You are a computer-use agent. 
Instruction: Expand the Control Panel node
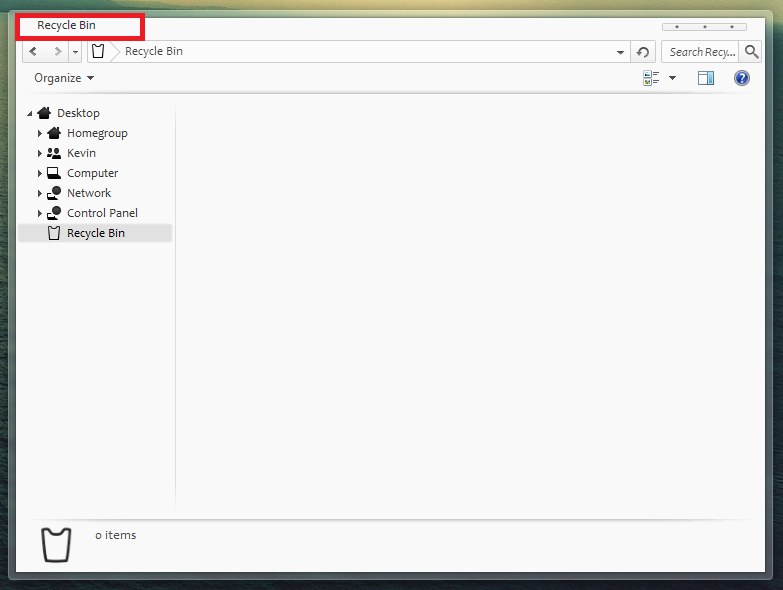[39, 213]
